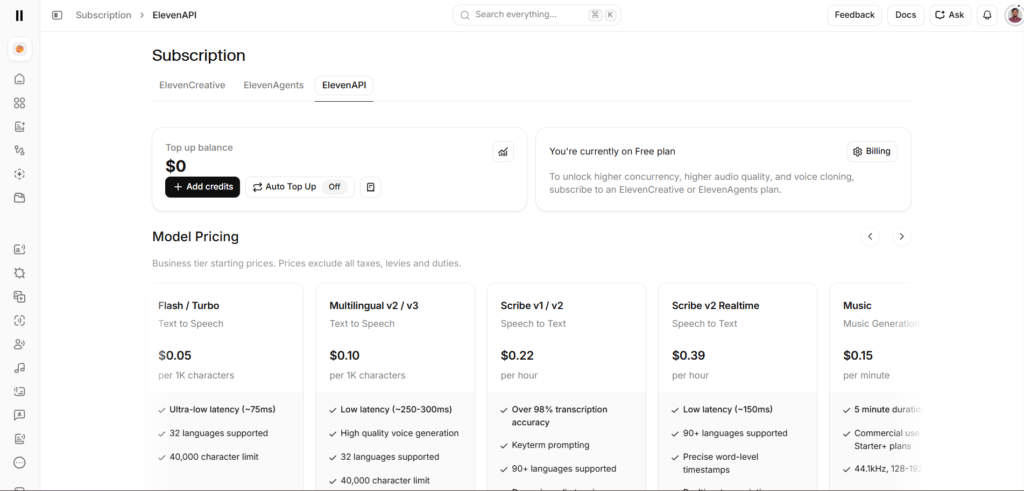The height and width of the screenshot is (491, 1024).
Task: Click the Music pricing card title
Action: (857, 306)
